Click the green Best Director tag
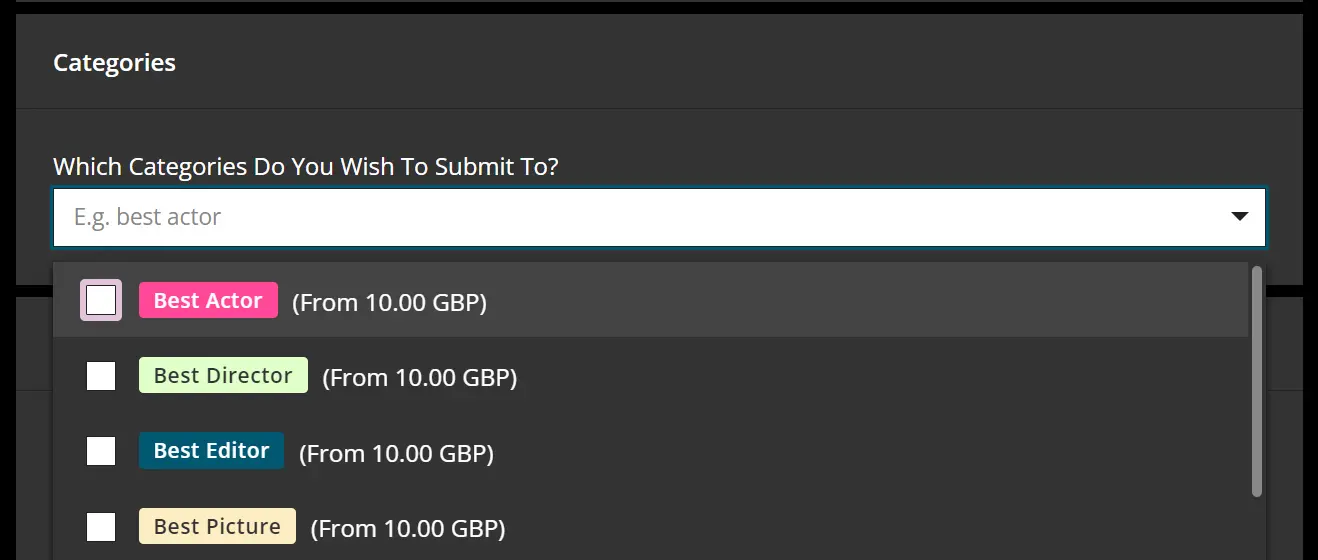The height and width of the screenshot is (560, 1318). [223, 375]
